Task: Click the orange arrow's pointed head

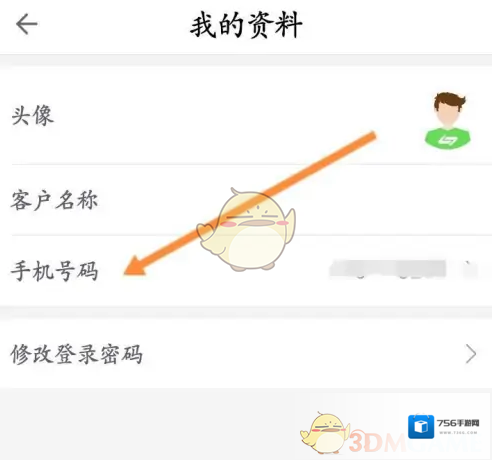Action: [x=135, y=267]
